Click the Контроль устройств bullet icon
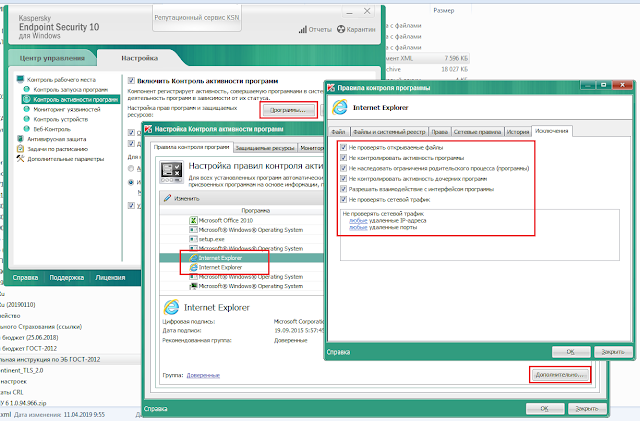 pos(27,119)
